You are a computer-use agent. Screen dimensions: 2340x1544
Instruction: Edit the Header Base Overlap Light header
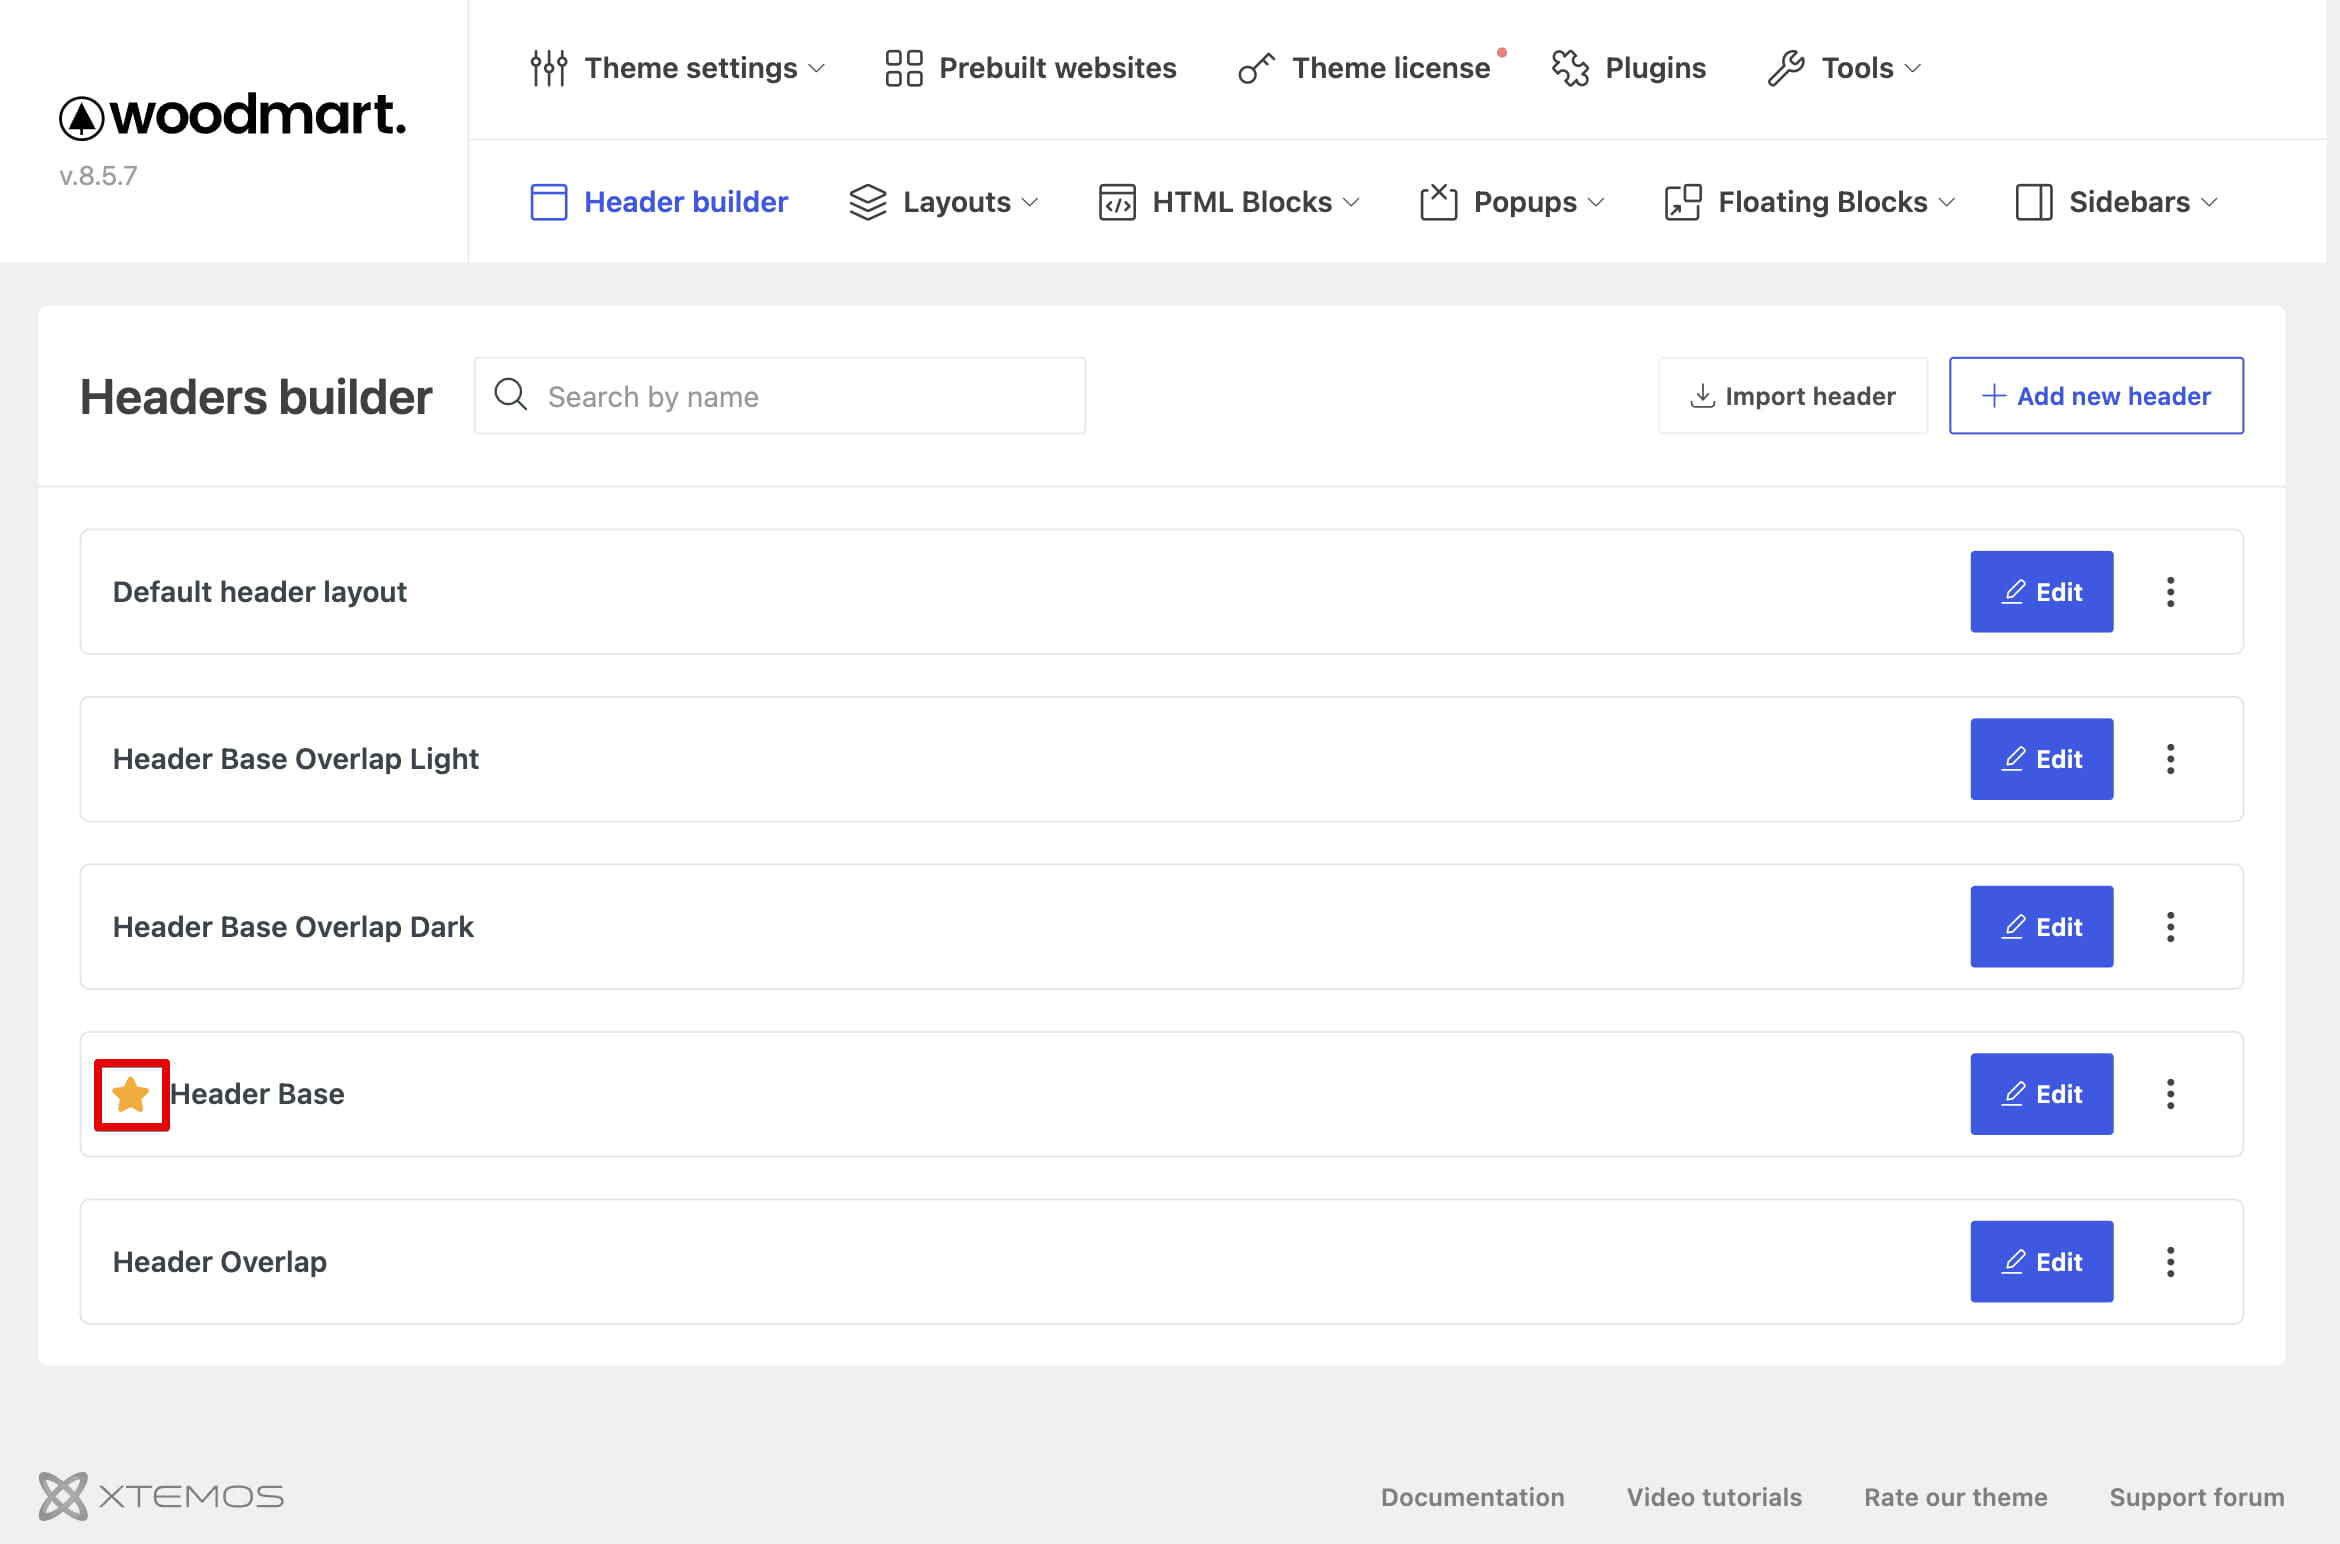click(2042, 759)
